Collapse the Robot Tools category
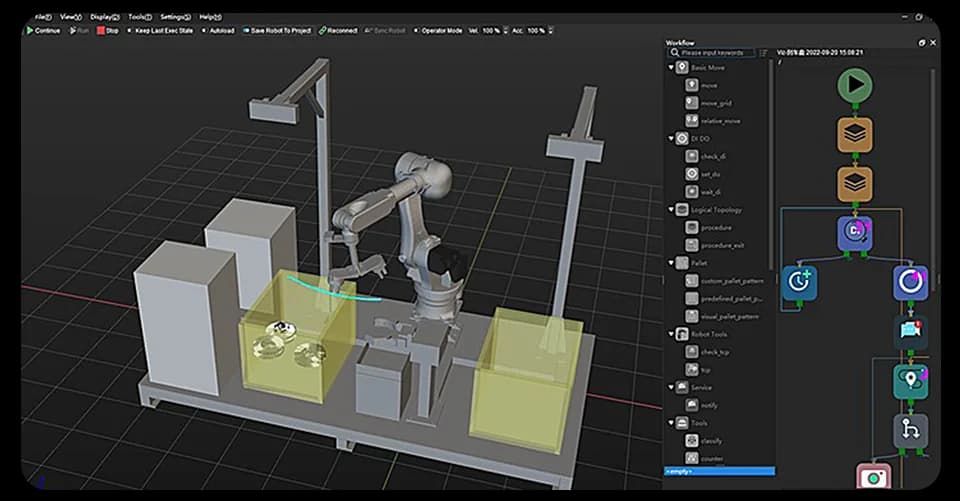The image size is (960, 501). tap(671, 334)
